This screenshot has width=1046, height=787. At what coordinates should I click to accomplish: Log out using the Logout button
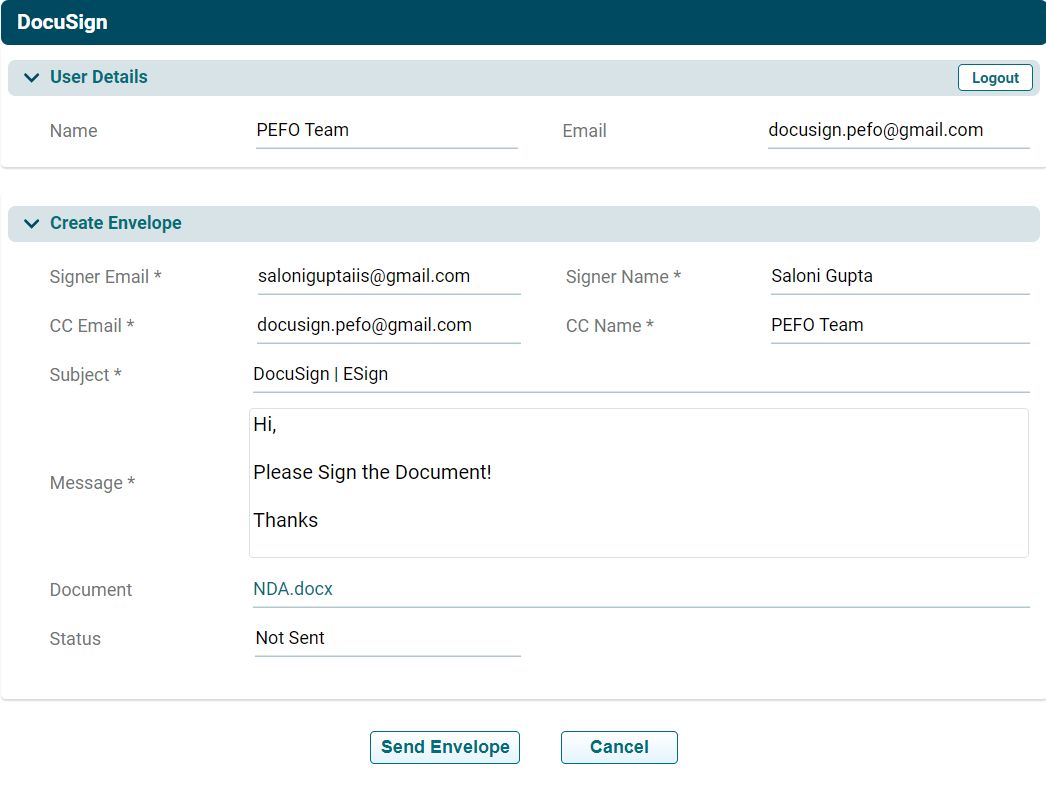click(994, 78)
